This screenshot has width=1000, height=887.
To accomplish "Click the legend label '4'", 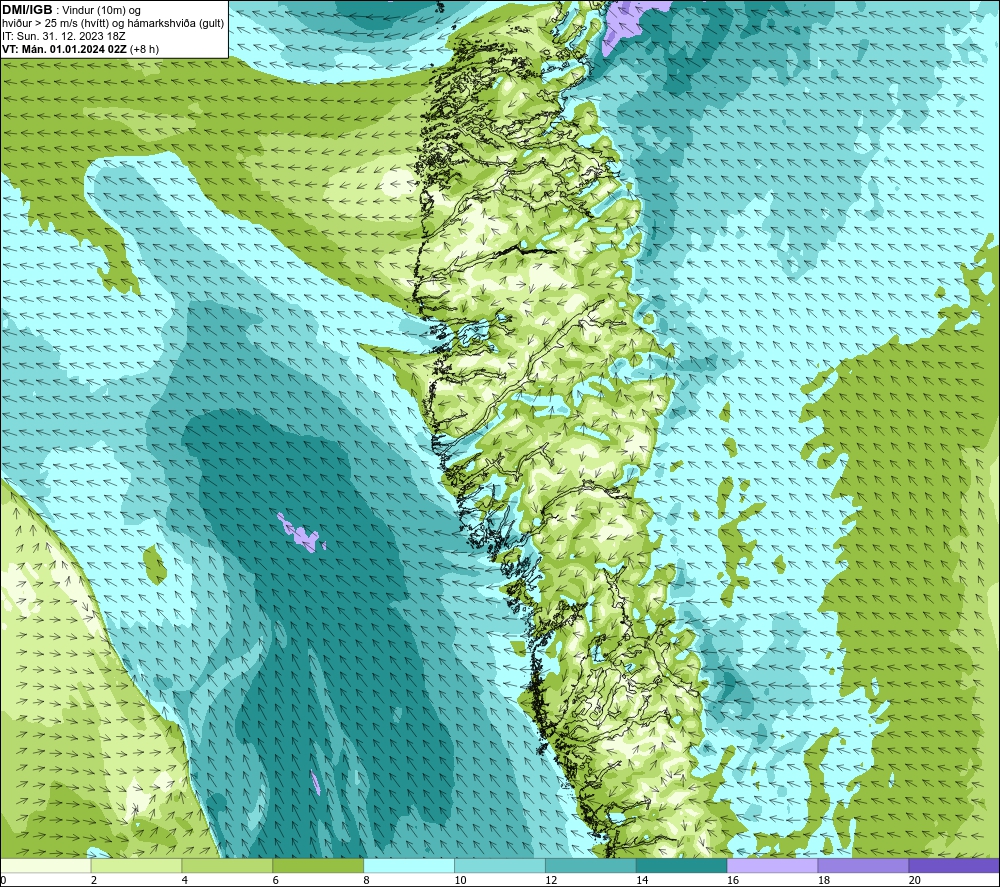I will point(184,880).
